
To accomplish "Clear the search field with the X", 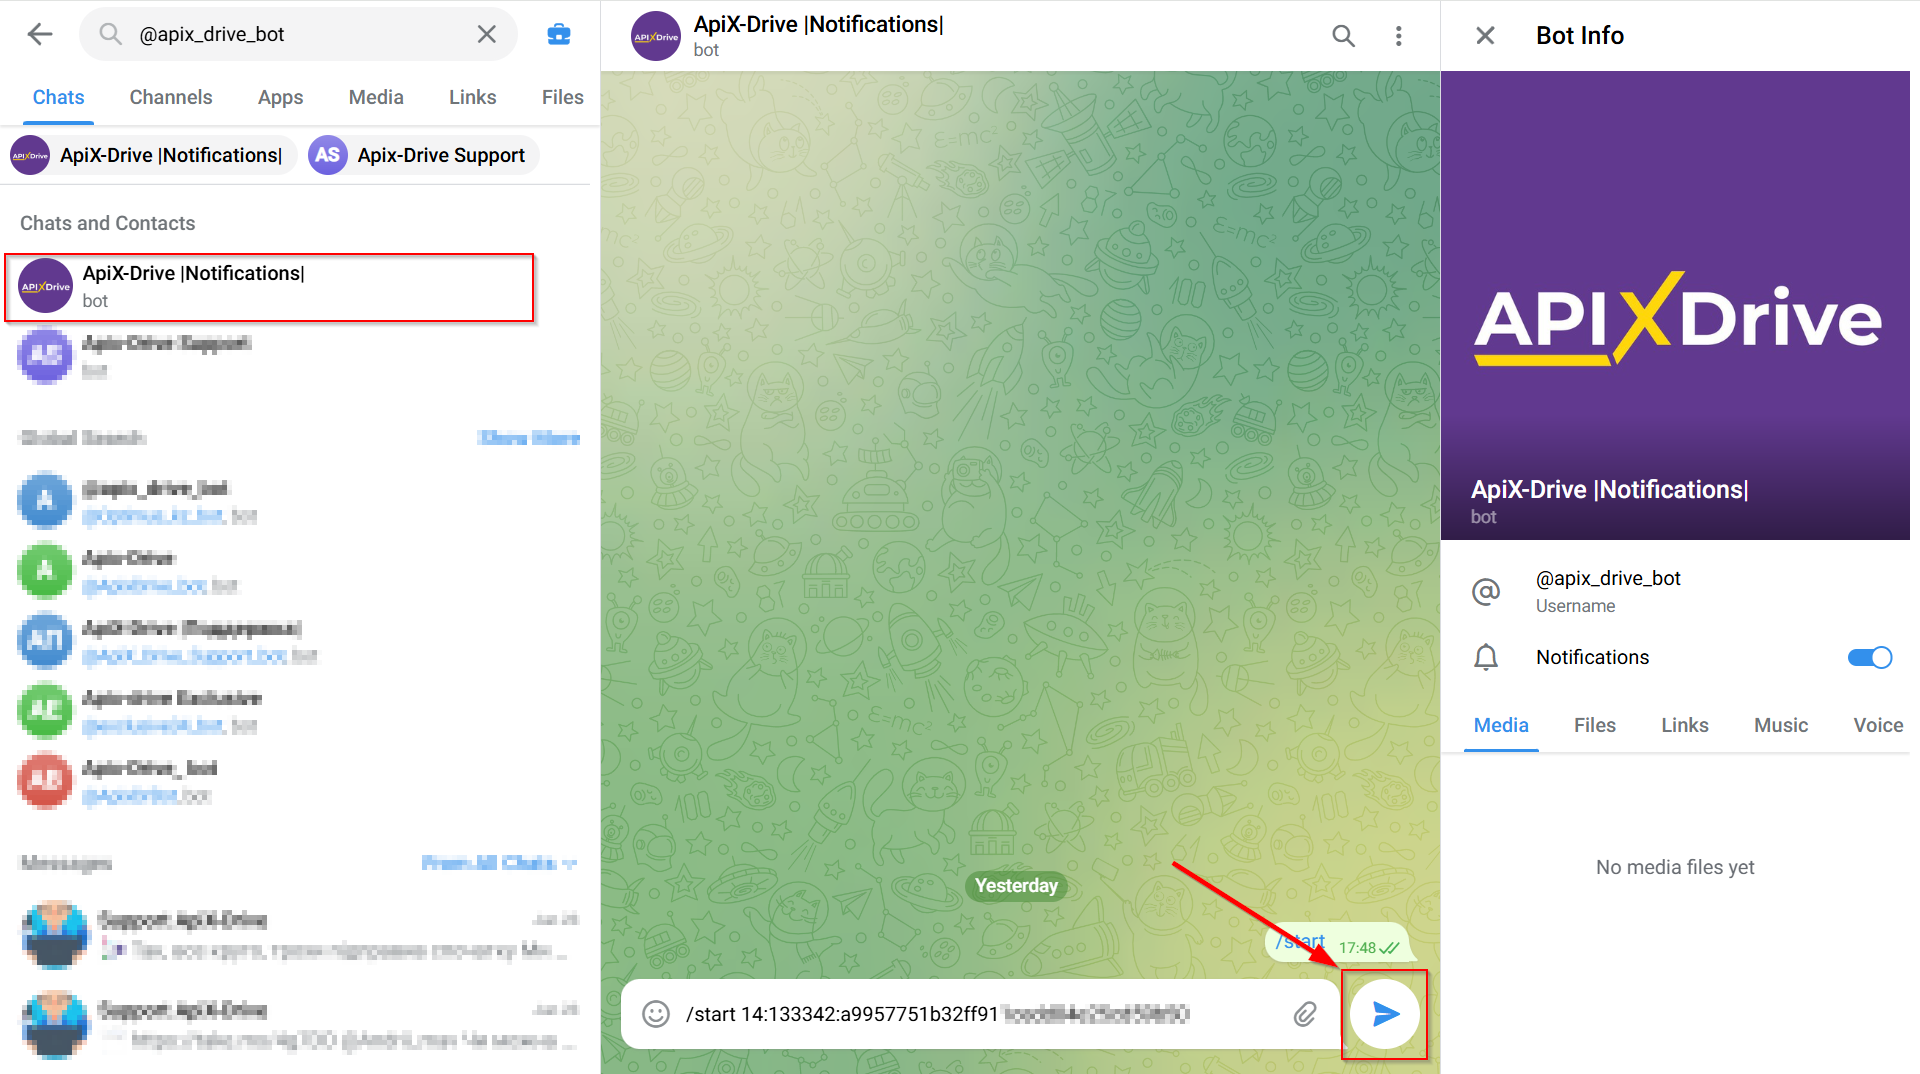I will (x=487, y=34).
